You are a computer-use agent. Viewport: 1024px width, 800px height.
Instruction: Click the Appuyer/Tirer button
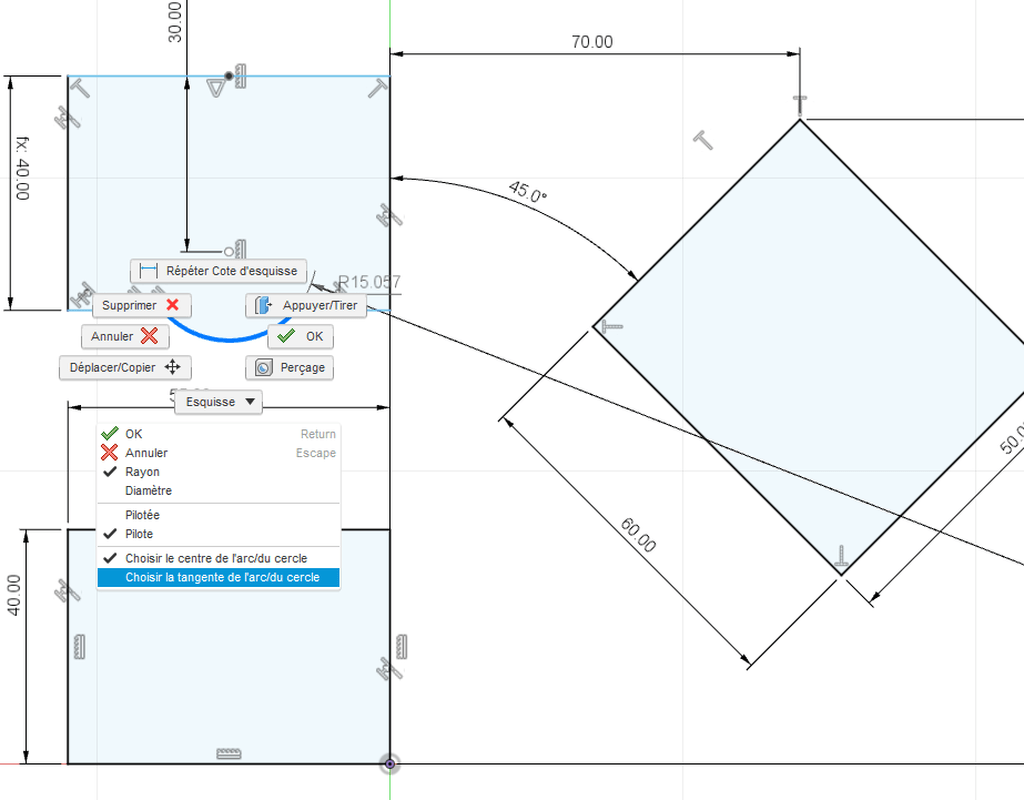click(306, 305)
